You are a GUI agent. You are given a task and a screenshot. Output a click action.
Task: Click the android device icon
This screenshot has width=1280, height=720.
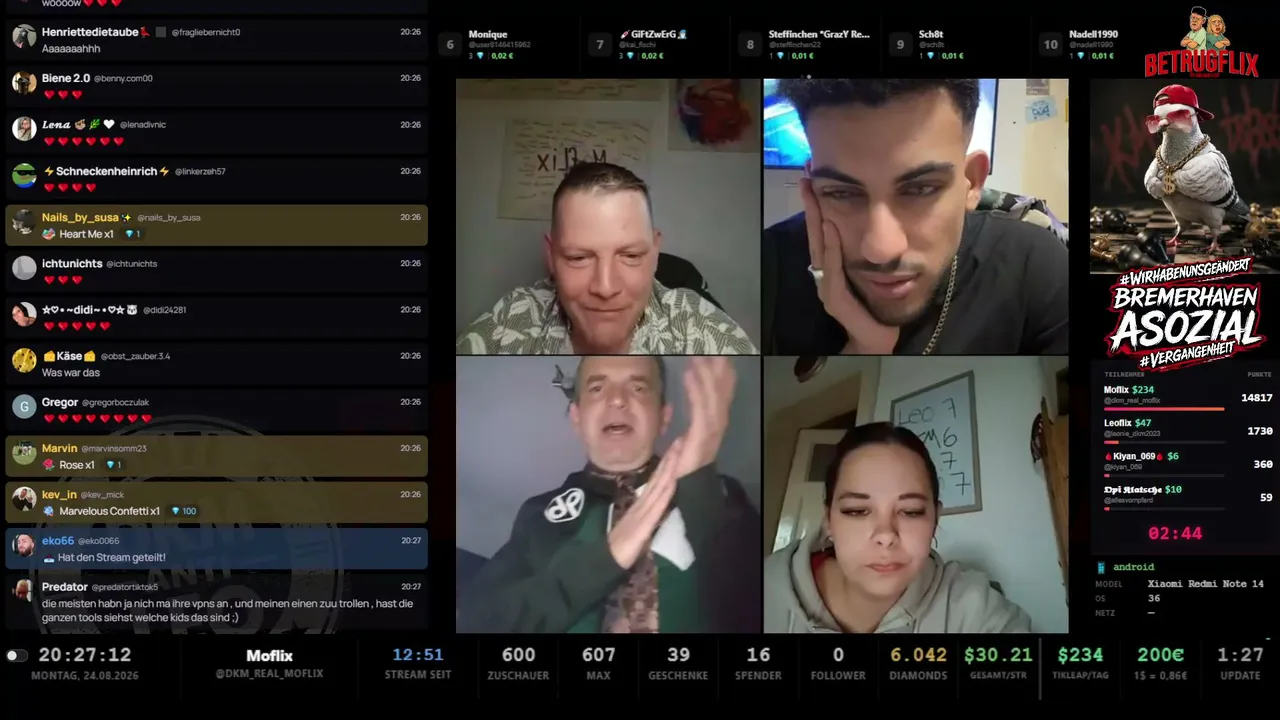pos(1101,567)
